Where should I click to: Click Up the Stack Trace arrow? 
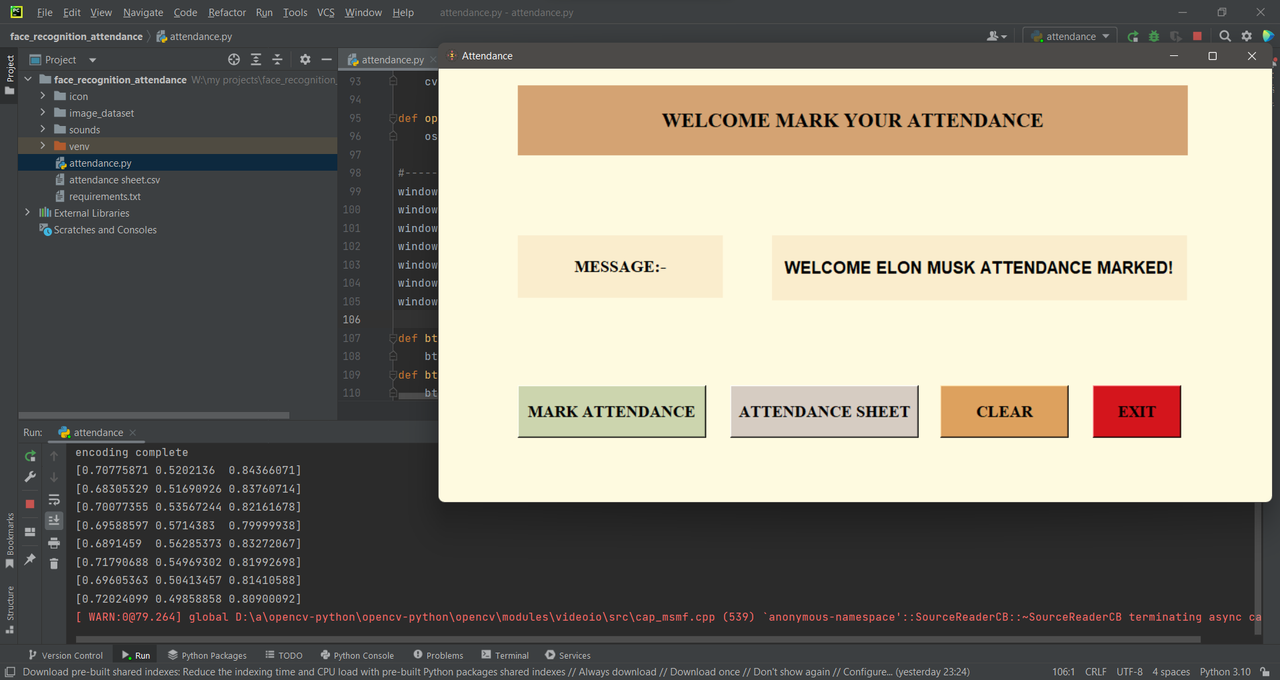[54, 456]
